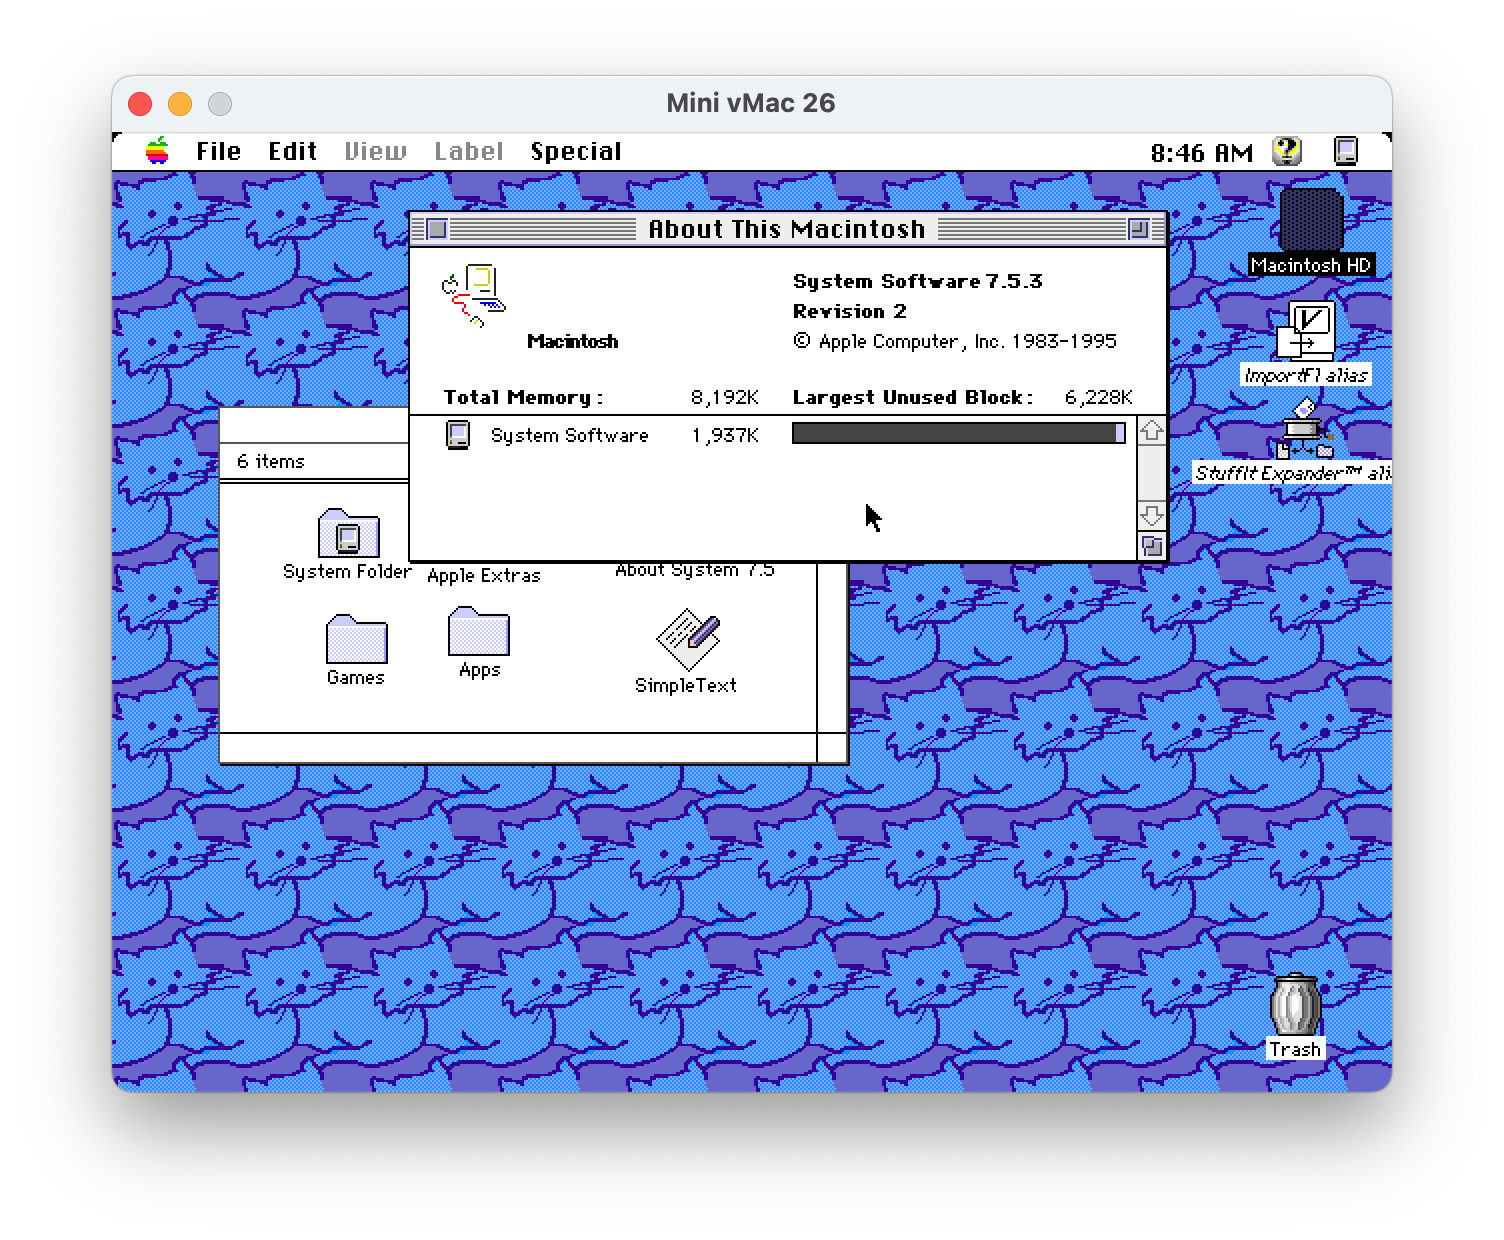1504x1240 pixels.
Task: Click the Apple Computer copyright text
Action: (x=955, y=342)
